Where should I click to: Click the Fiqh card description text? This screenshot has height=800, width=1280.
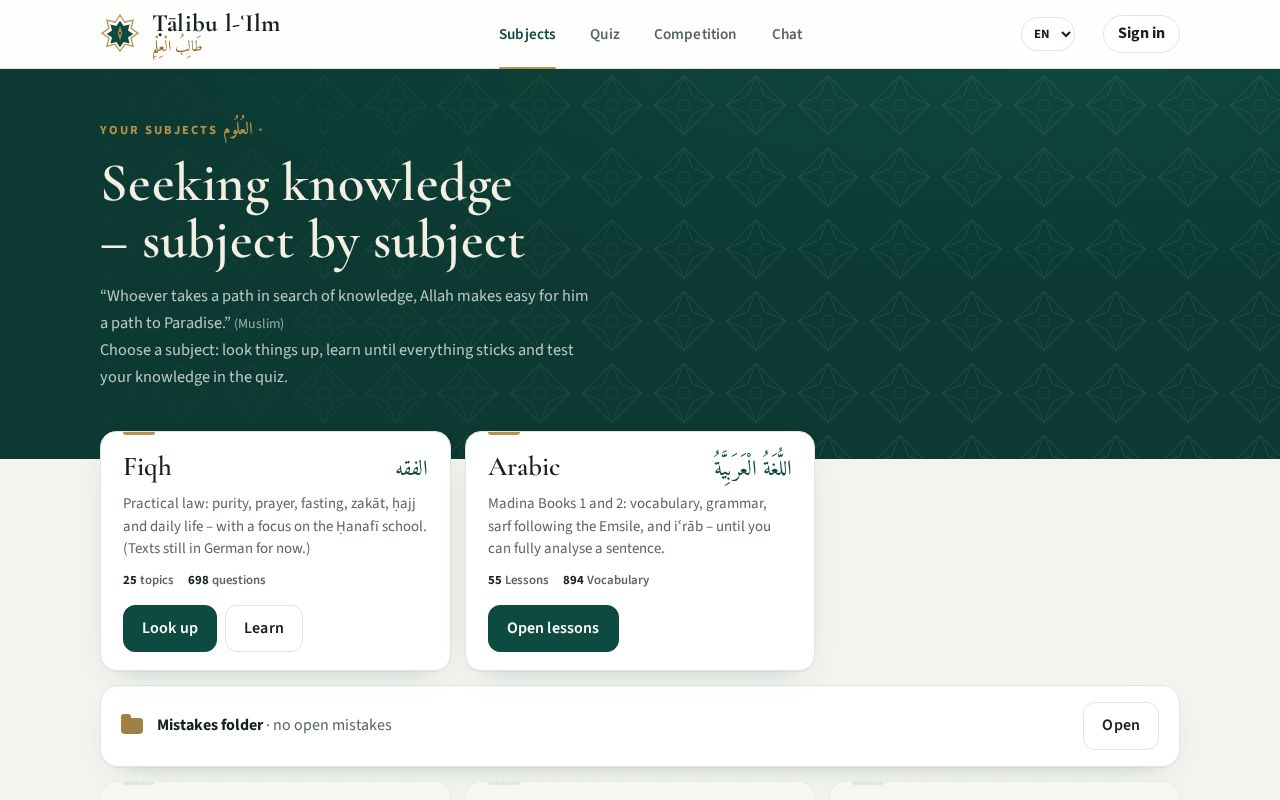[x=275, y=526]
